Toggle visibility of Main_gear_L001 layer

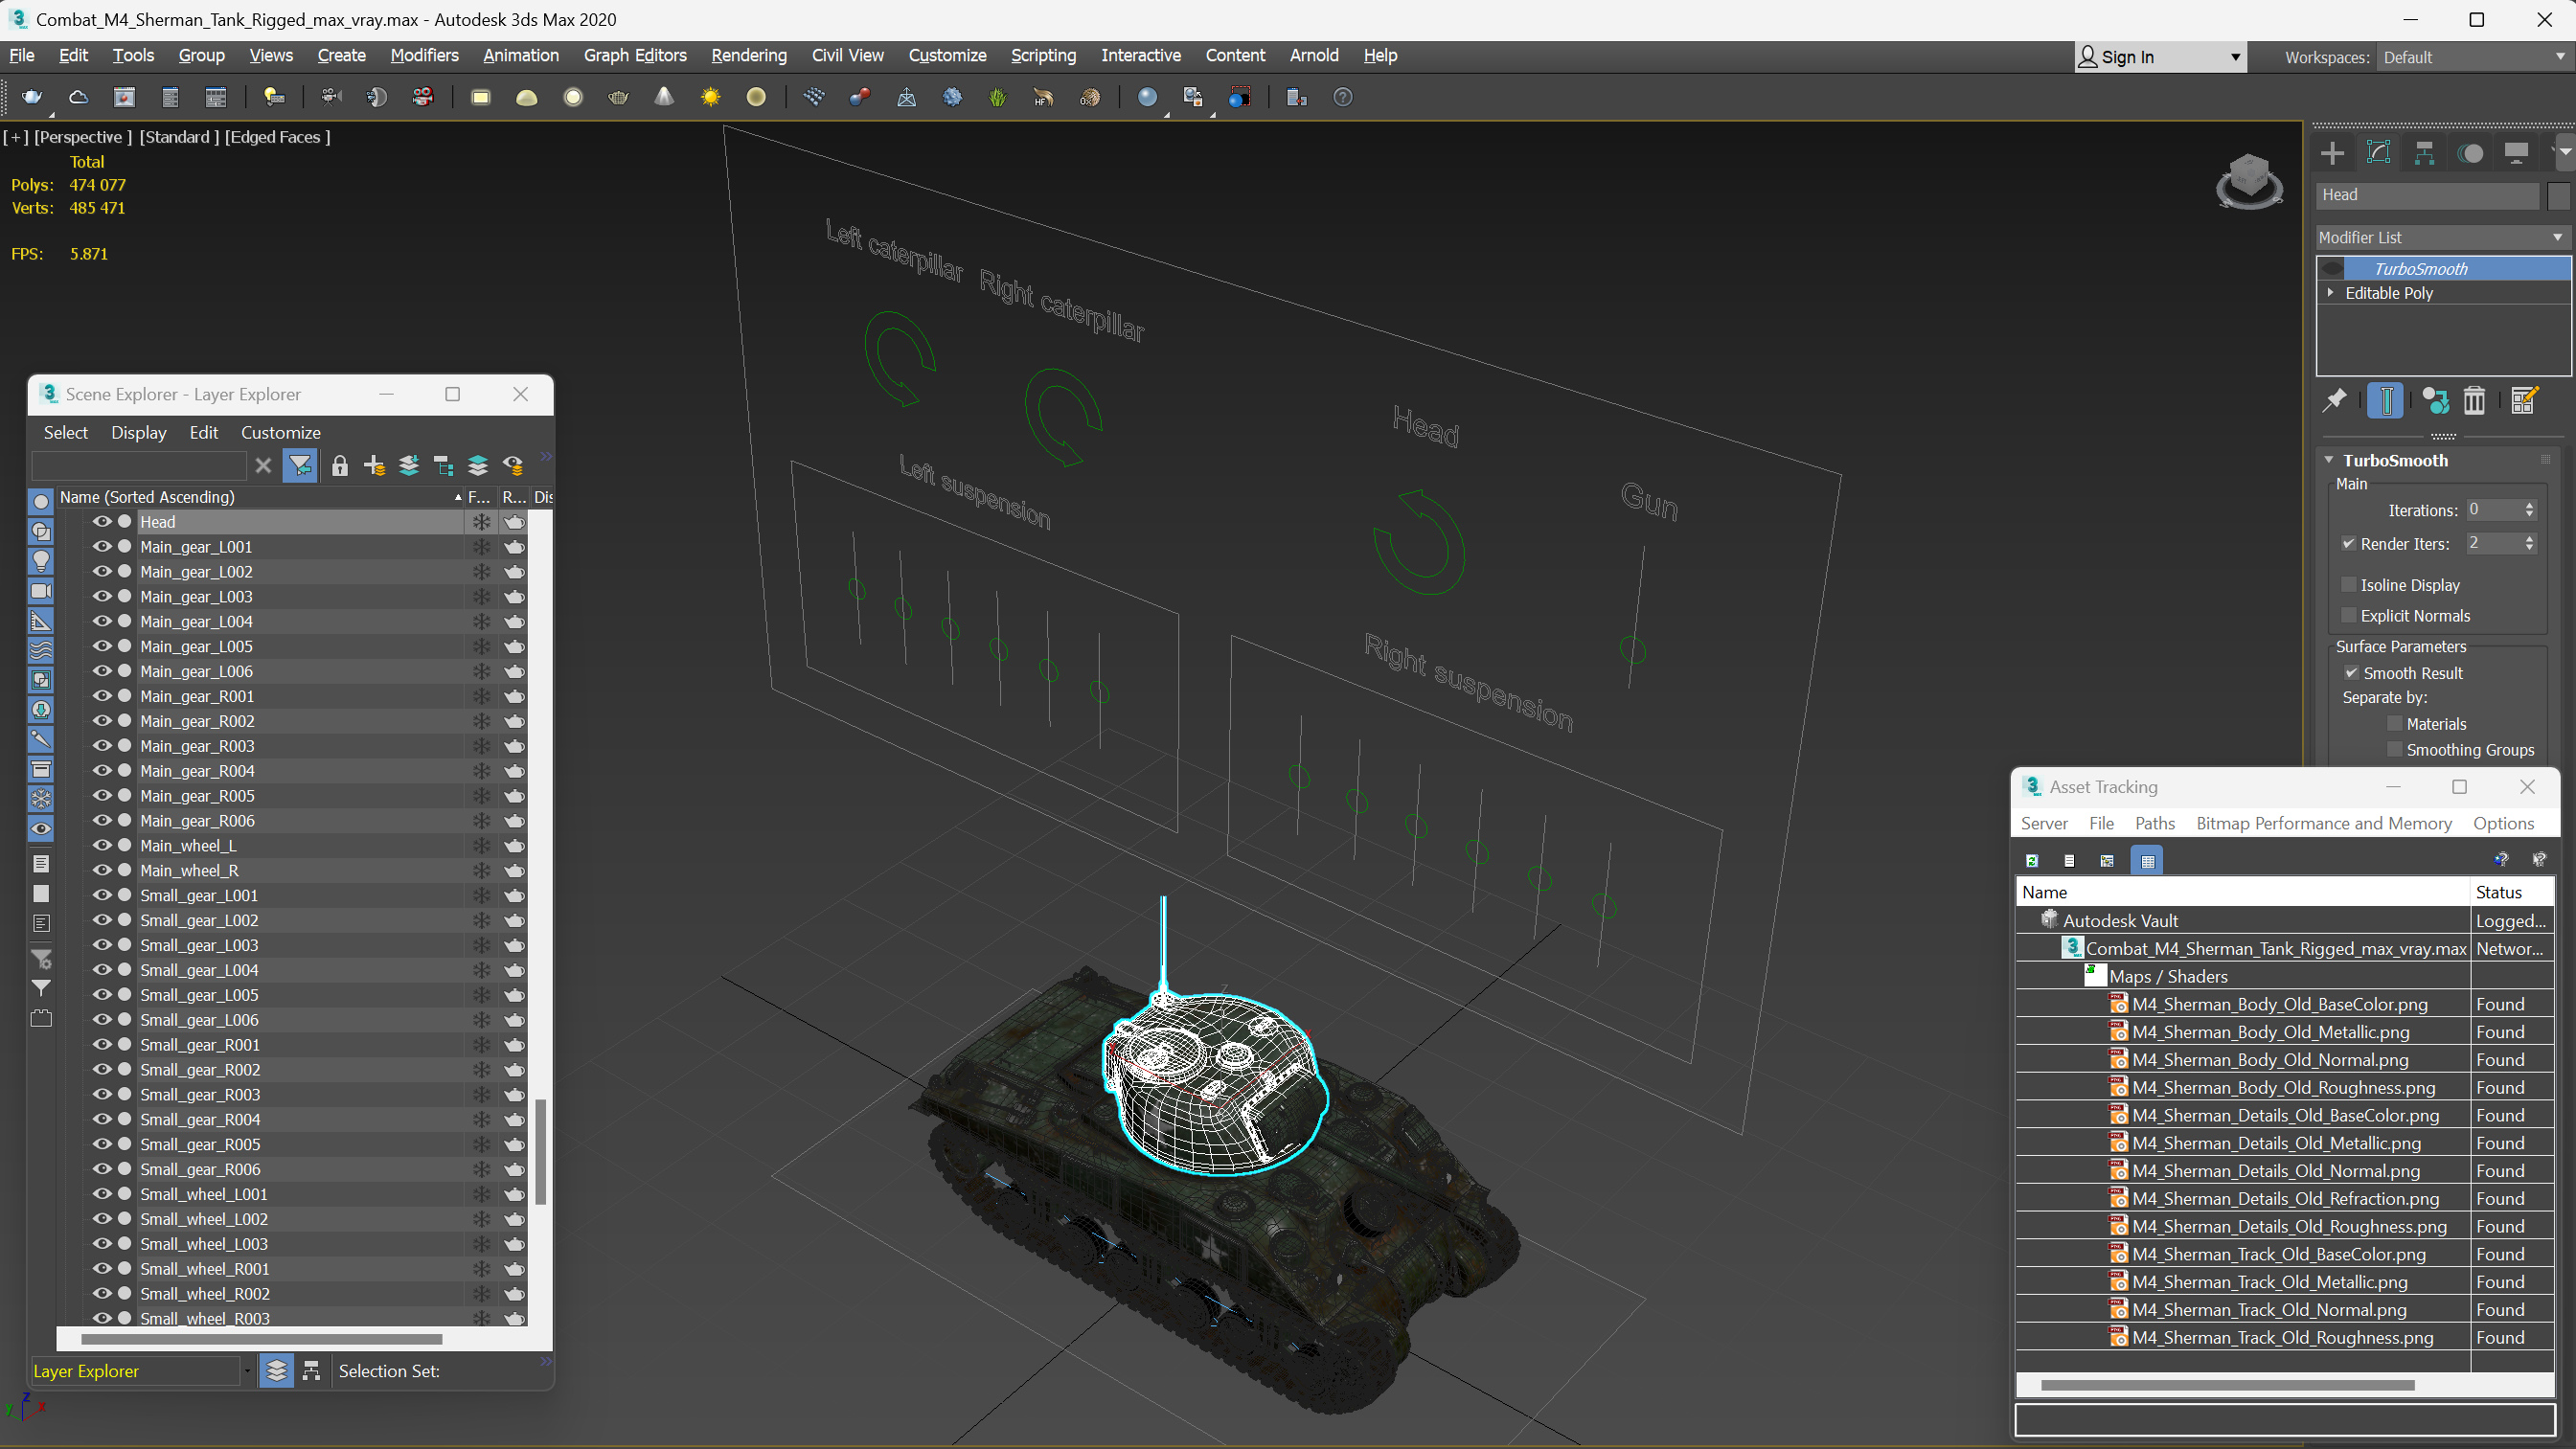tap(101, 545)
